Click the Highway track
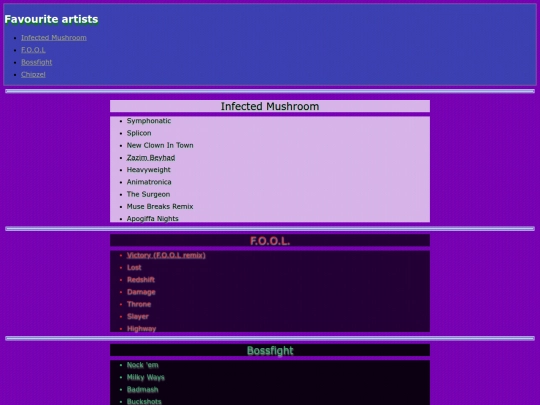 coord(141,329)
